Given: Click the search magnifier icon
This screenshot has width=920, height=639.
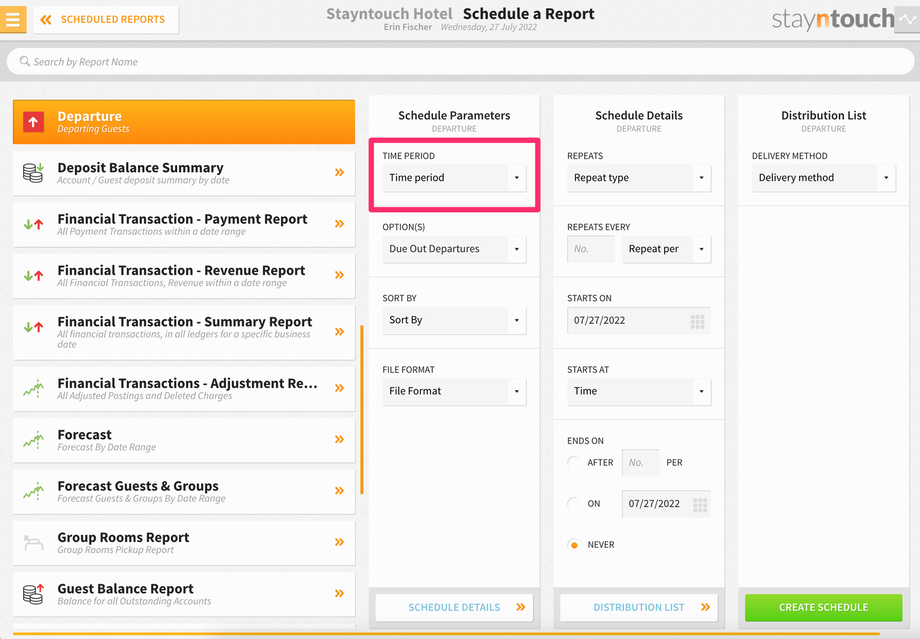Looking at the screenshot, I should [24, 61].
